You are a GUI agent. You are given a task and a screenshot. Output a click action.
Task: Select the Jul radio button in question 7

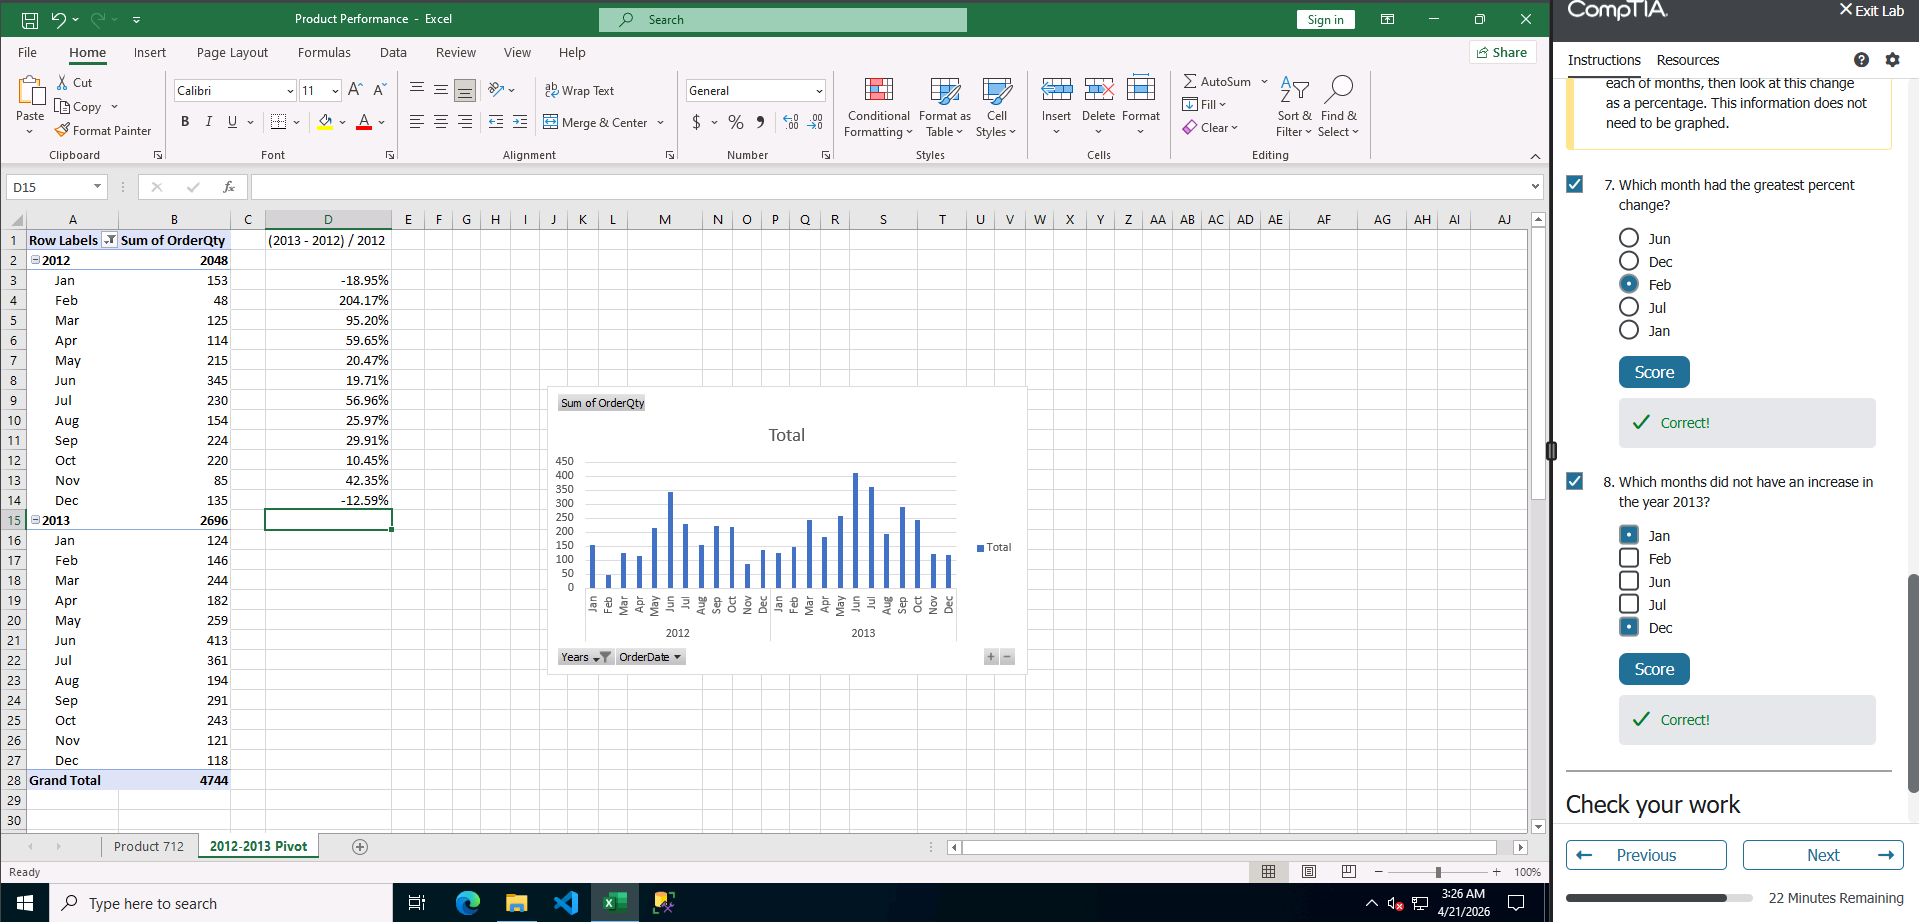coord(1629,308)
